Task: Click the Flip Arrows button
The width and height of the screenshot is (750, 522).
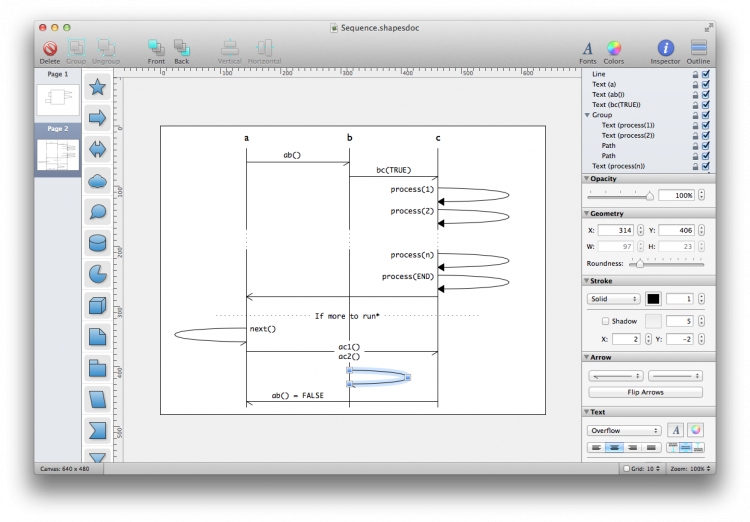Action: [645, 392]
